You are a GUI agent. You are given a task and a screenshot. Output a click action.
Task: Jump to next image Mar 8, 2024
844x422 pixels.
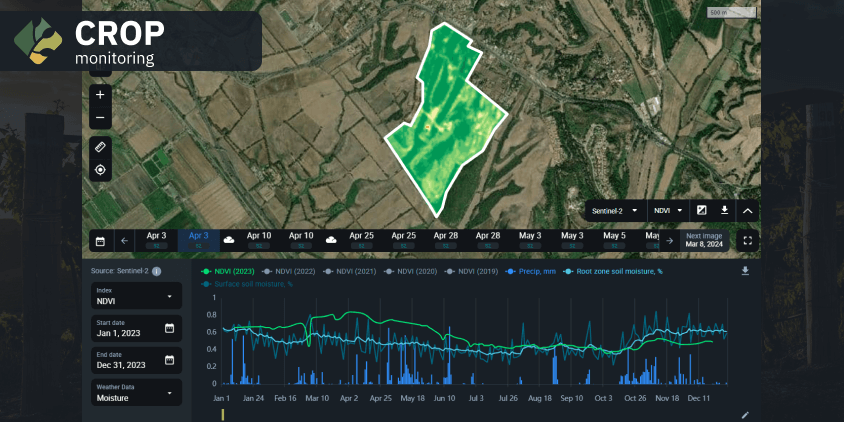pos(704,240)
